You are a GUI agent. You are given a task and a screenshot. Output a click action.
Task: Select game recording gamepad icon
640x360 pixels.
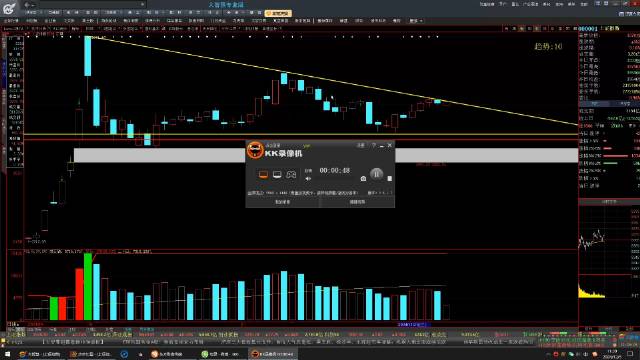[x=291, y=175]
